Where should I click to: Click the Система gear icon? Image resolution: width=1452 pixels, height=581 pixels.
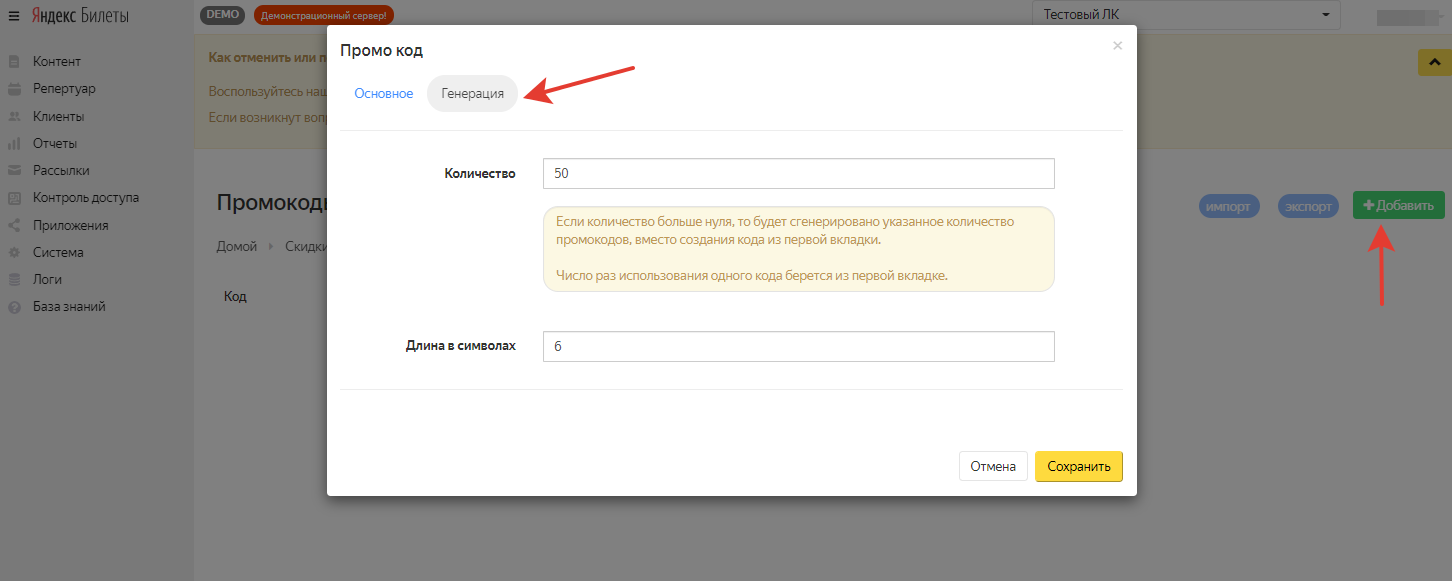[x=14, y=253]
